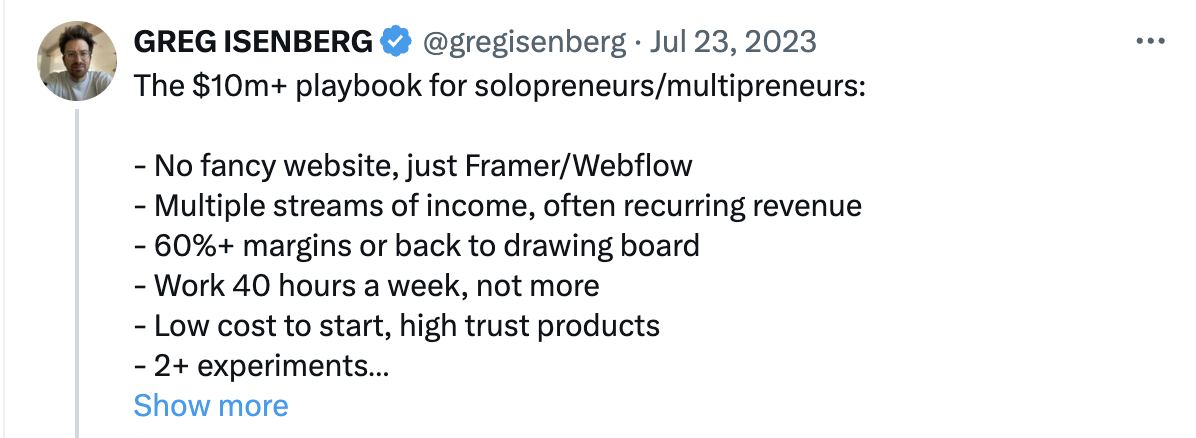Click the "Low cost to start" bullet
Screen dimensions: 1196x438
396,325
